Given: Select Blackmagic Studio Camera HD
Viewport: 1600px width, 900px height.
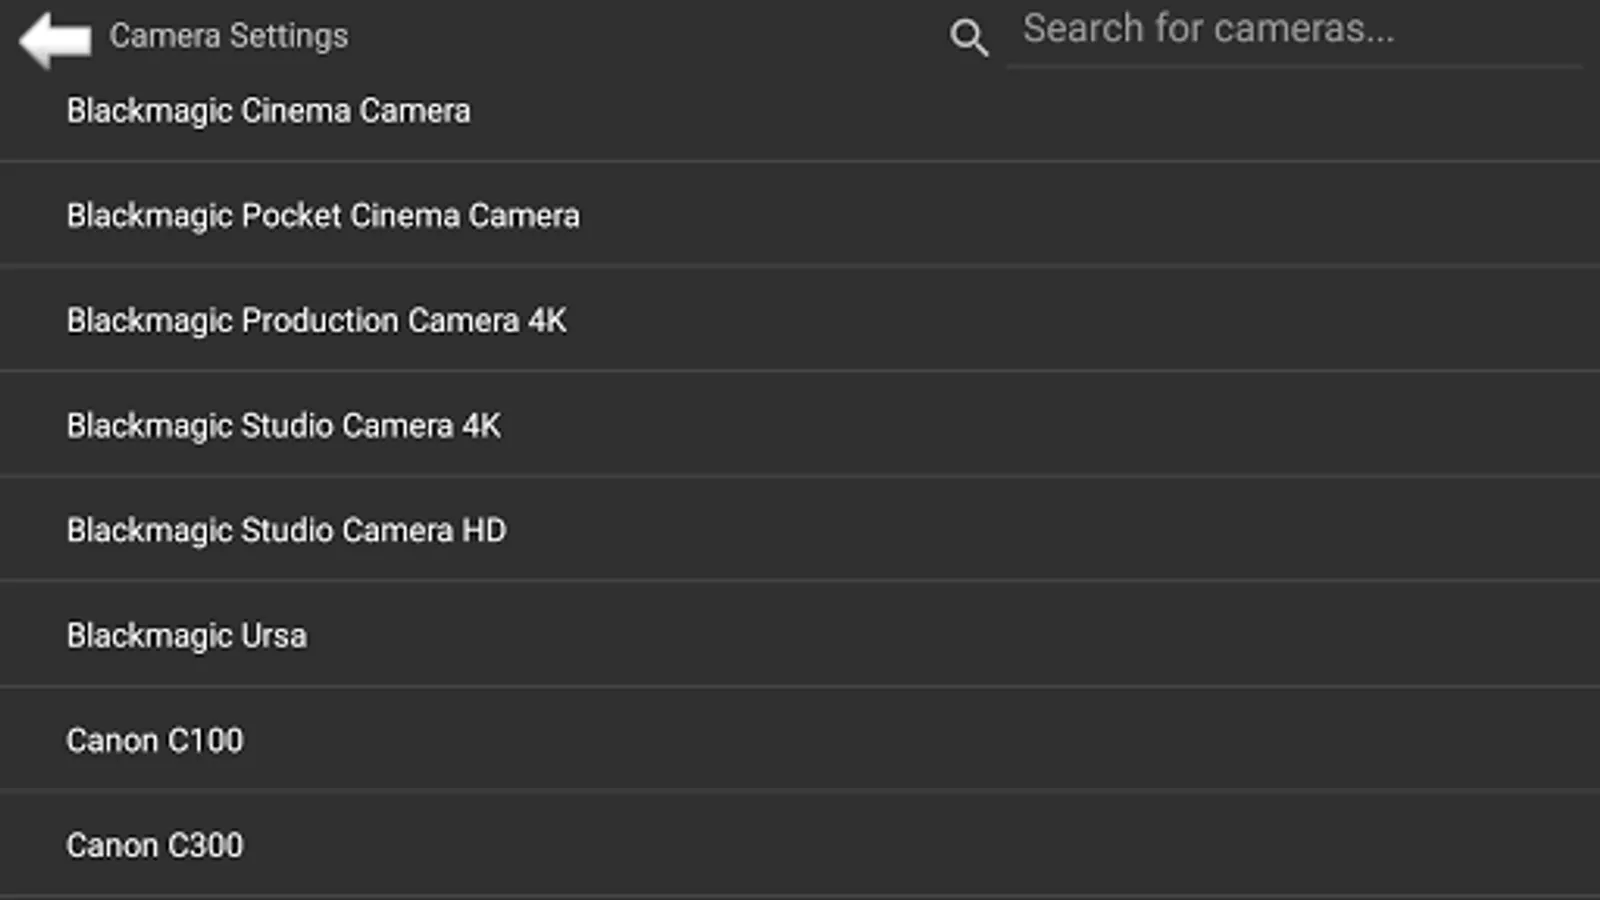Looking at the screenshot, I should point(286,531).
